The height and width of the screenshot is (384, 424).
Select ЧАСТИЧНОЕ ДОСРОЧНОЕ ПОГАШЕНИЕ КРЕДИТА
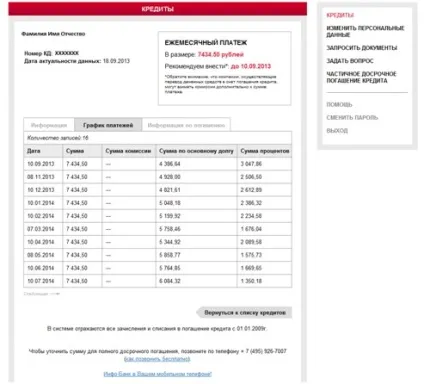tap(361, 77)
